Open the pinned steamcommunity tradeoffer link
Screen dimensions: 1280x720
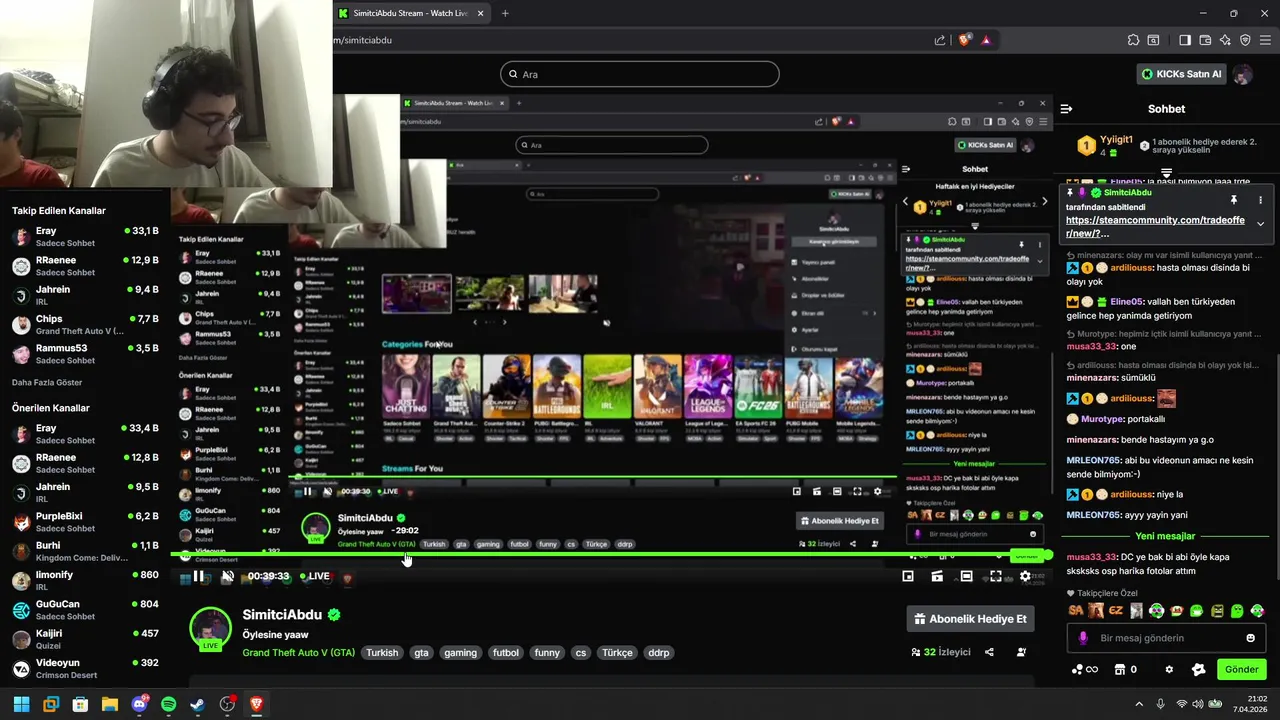(1155, 226)
